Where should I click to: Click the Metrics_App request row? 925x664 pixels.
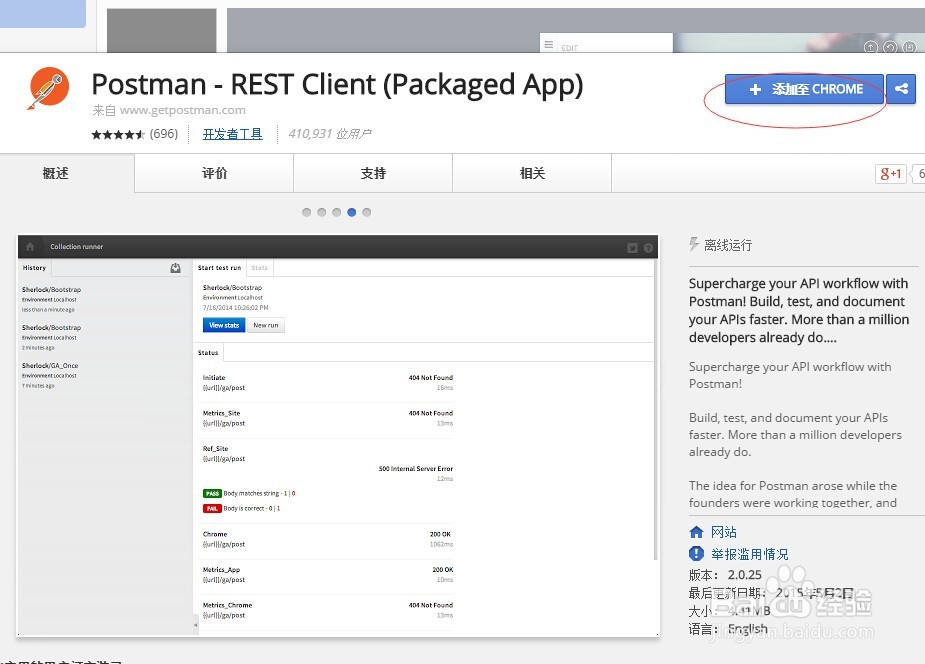[327, 574]
